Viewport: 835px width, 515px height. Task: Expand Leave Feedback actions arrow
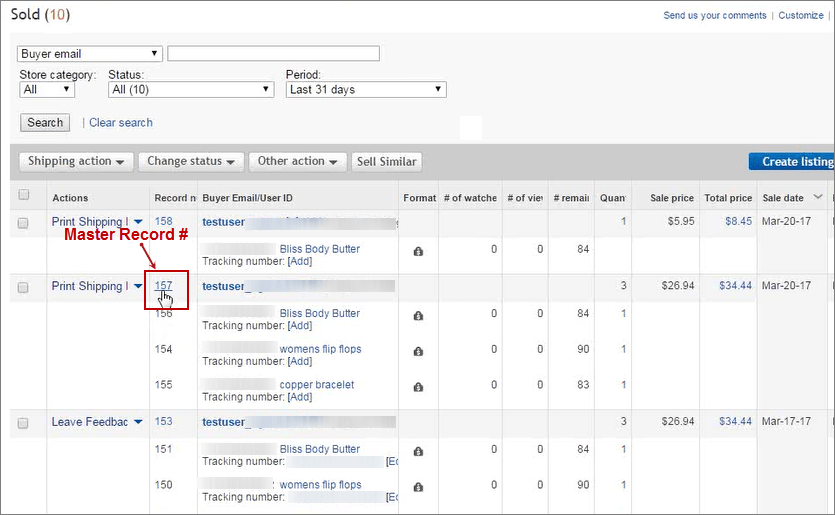point(138,422)
